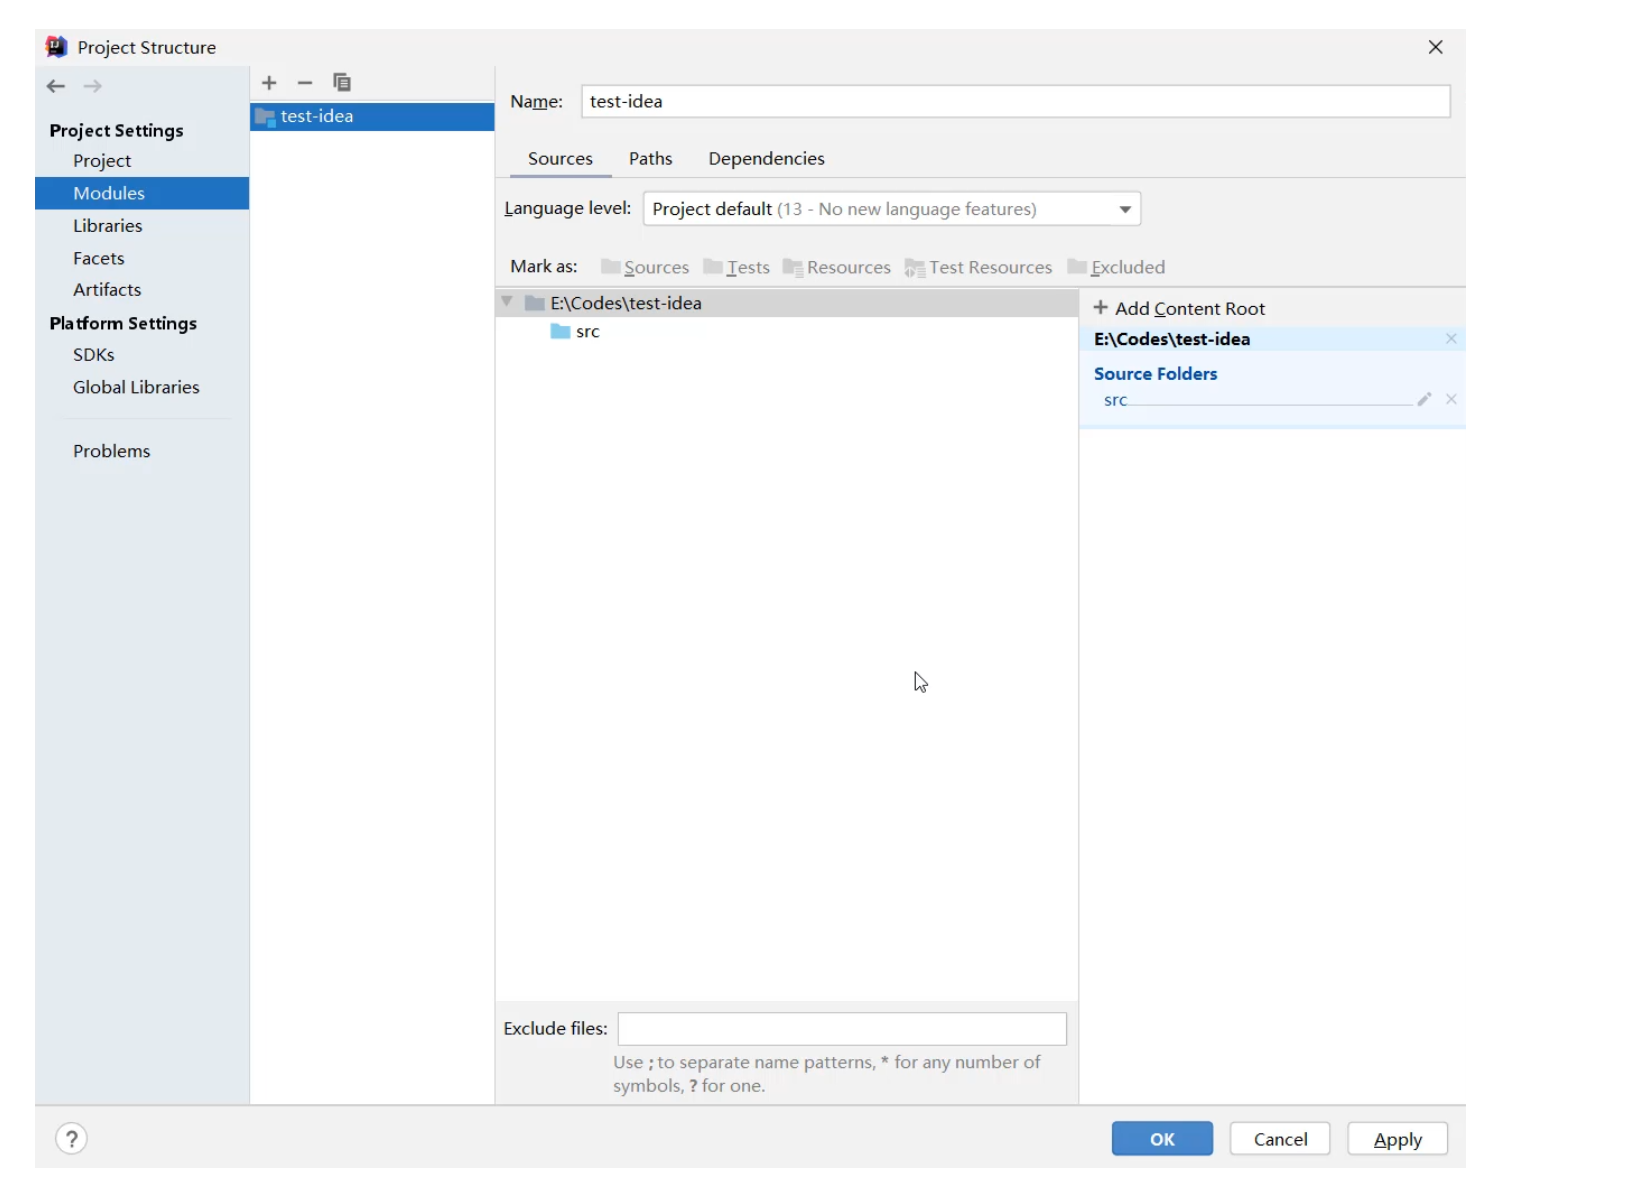
Task: Select E:\Codes\test-idea content root entry
Action: click(x=1172, y=339)
